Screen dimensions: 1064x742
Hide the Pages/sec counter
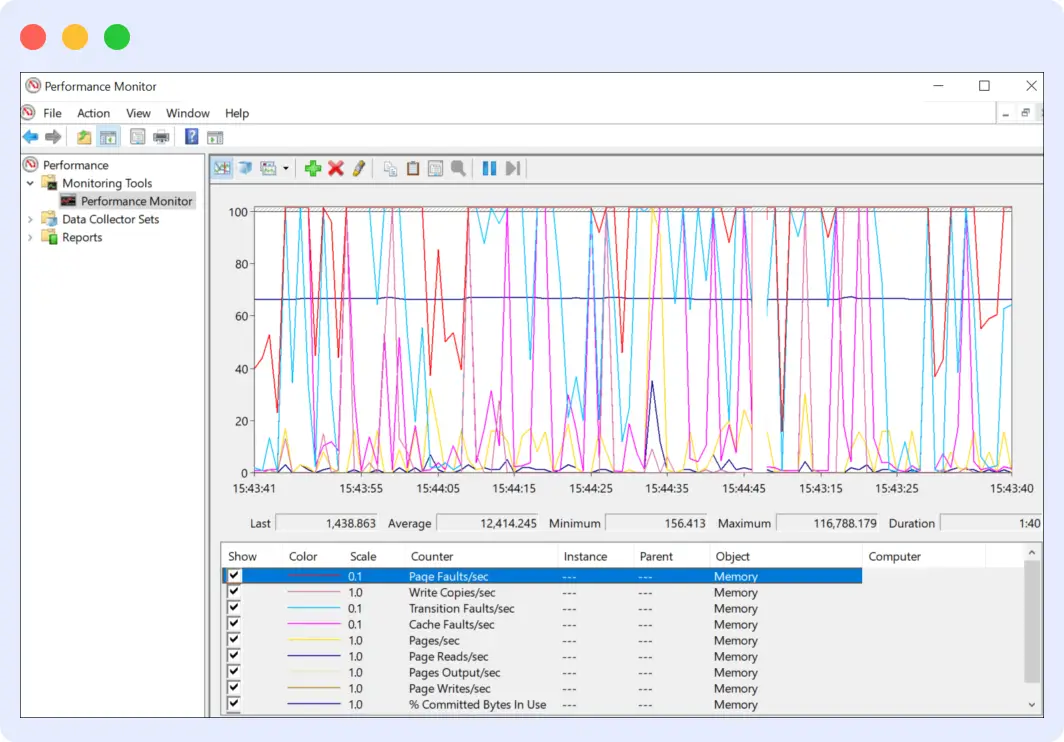tap(233, 640)
